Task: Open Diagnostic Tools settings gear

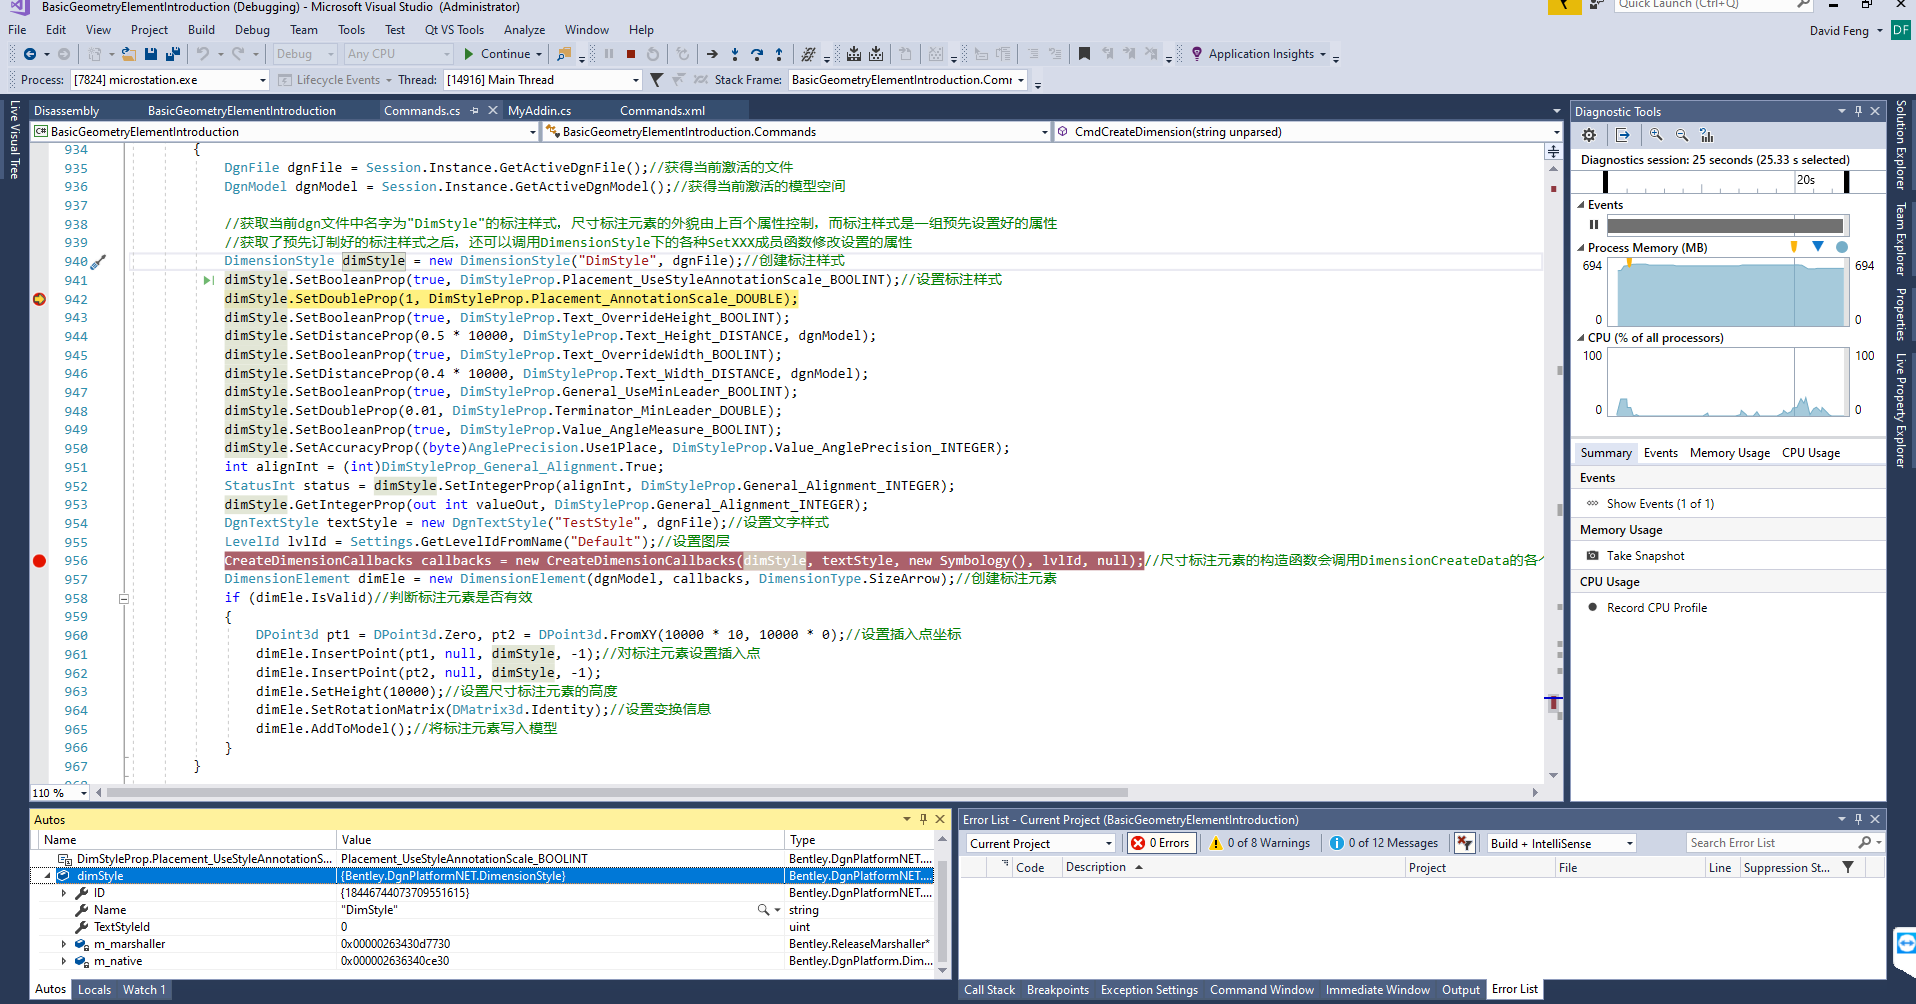Action: pos(1589,135)
